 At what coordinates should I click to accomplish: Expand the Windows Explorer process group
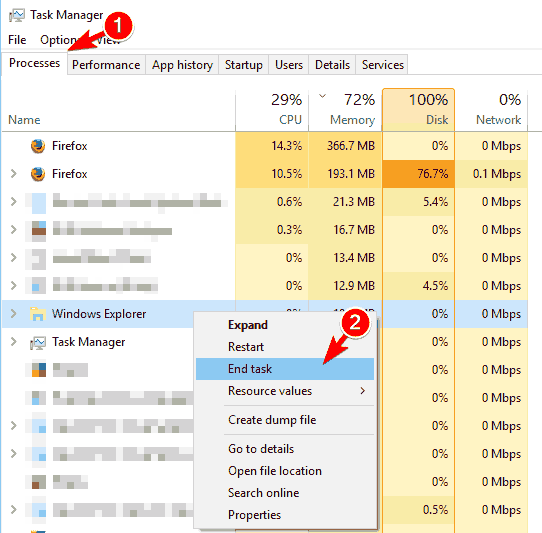coord(13,314)
